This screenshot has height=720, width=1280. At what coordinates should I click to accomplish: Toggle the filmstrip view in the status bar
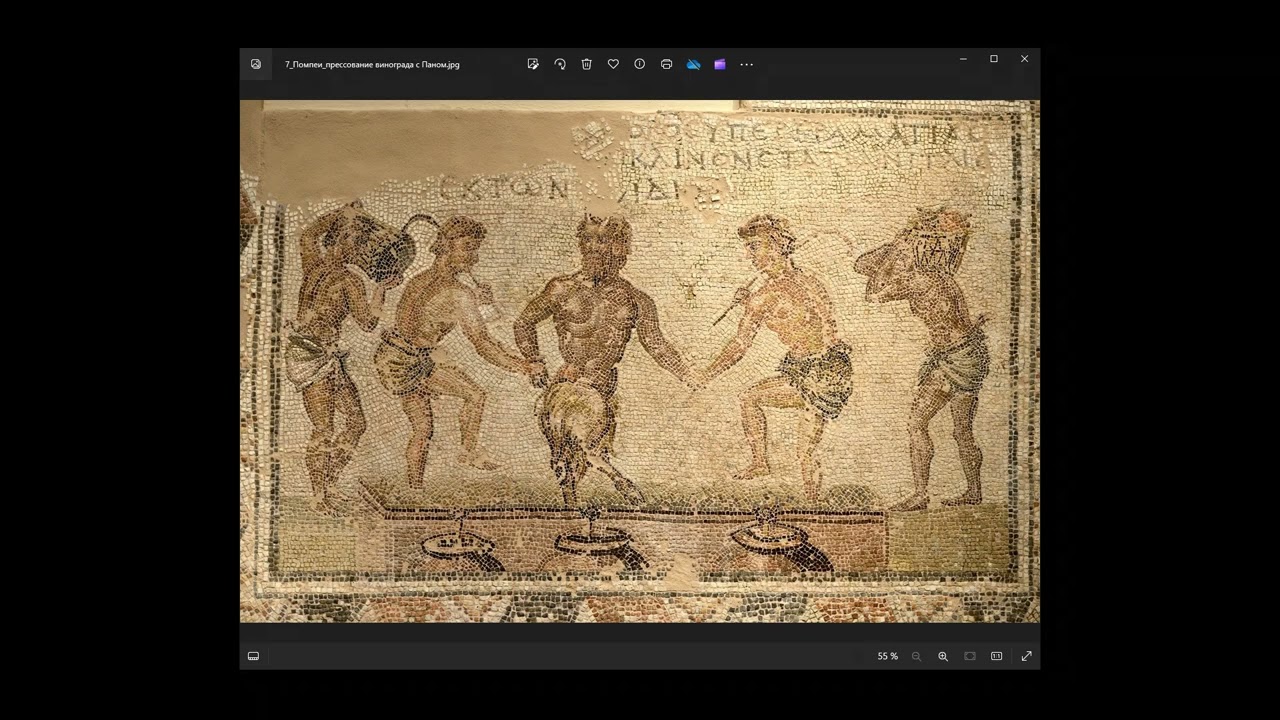coord(253,656)
